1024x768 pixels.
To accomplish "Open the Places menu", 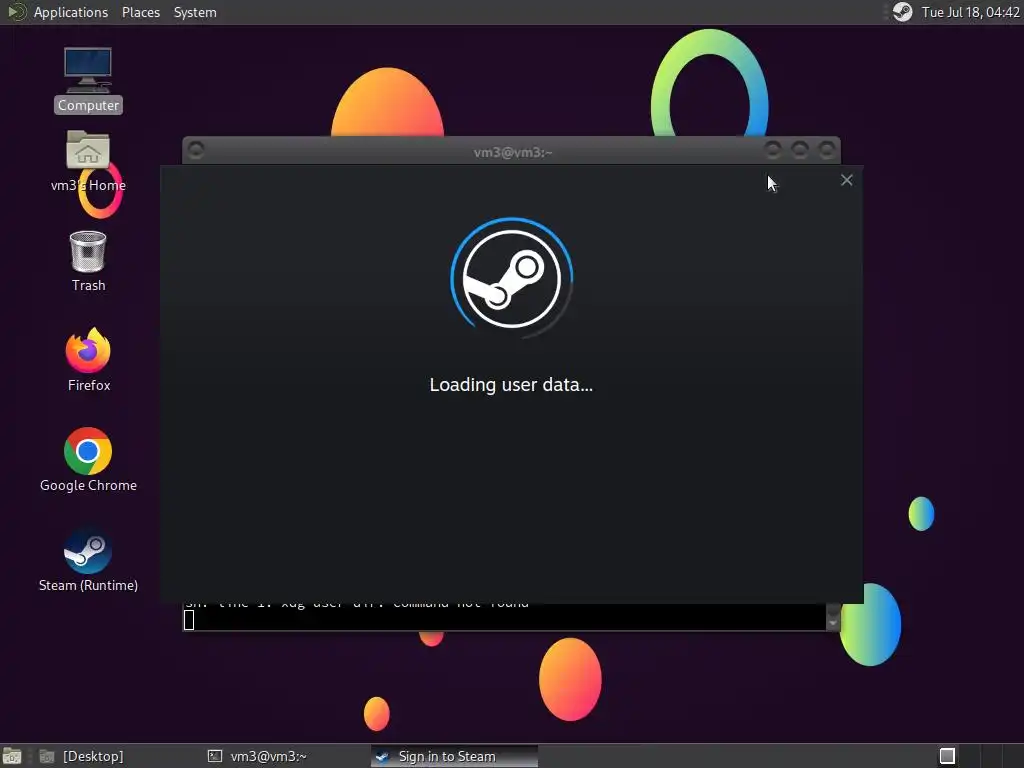I will [140, 12].
